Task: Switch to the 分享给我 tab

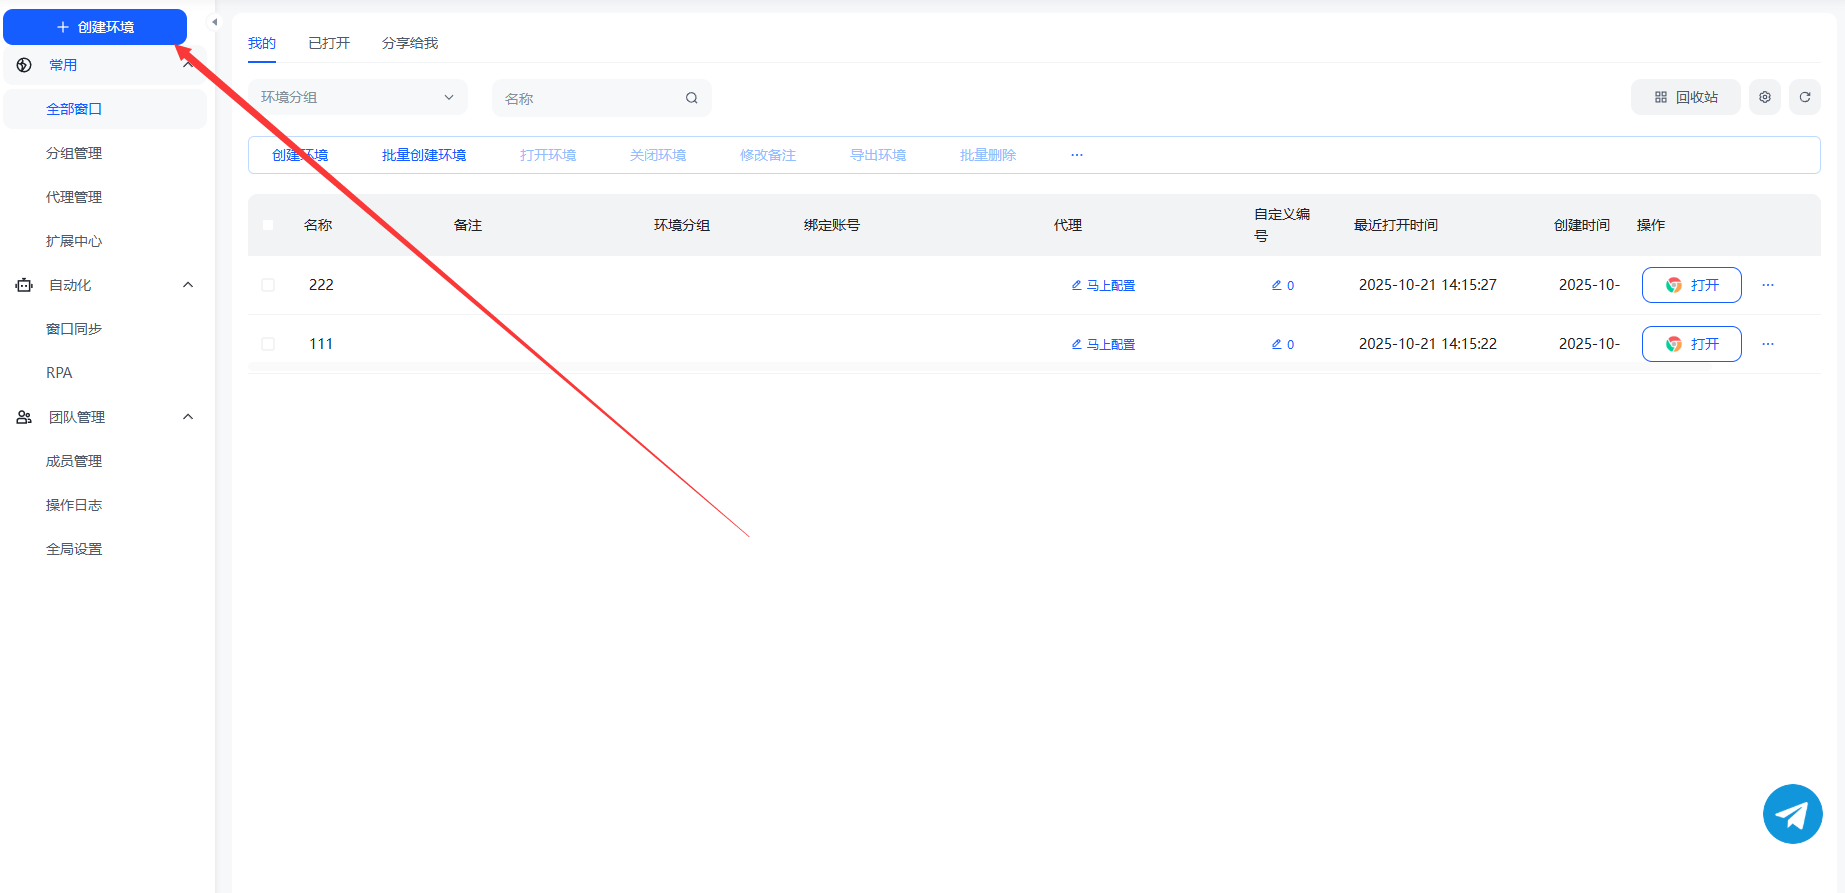Action: 409,43
